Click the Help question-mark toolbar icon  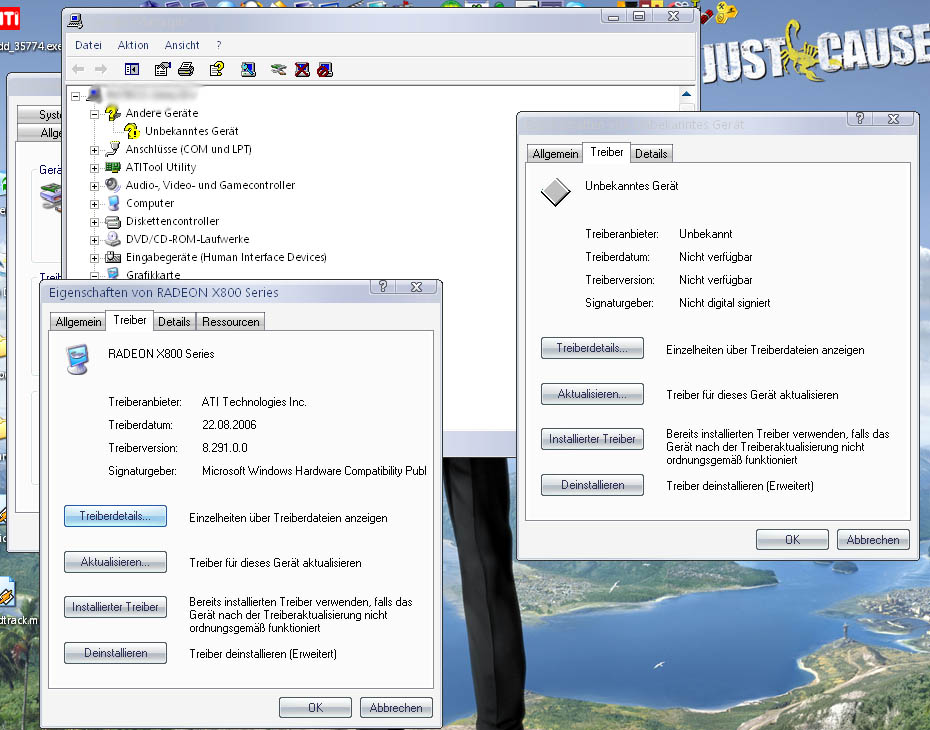click(x=216, y=69)
